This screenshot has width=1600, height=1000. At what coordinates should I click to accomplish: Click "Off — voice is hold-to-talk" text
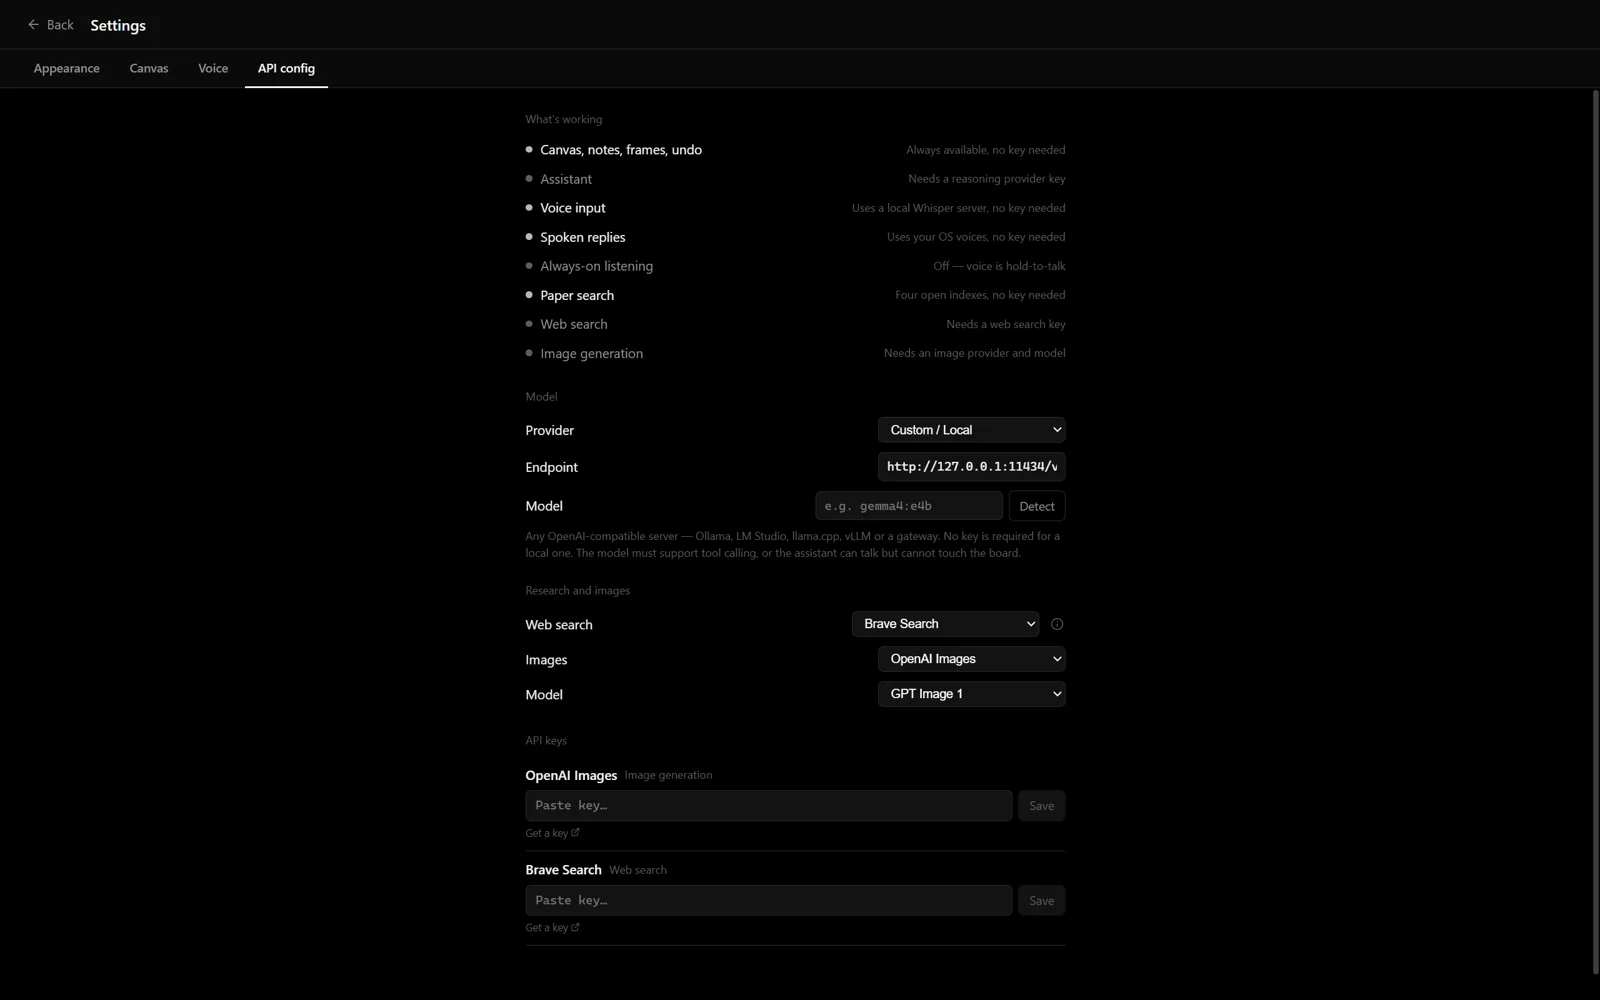(999, 266)
